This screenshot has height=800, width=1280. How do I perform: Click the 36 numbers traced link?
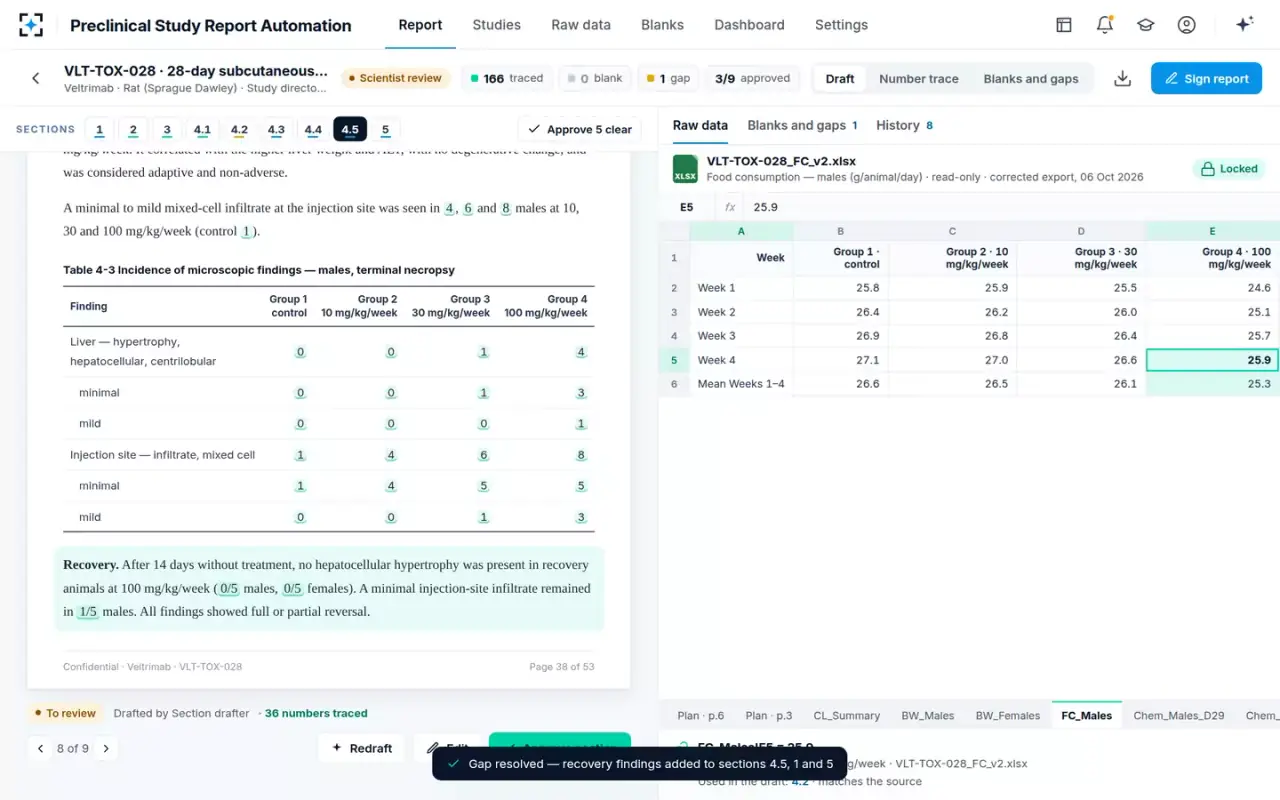(316, 713)
